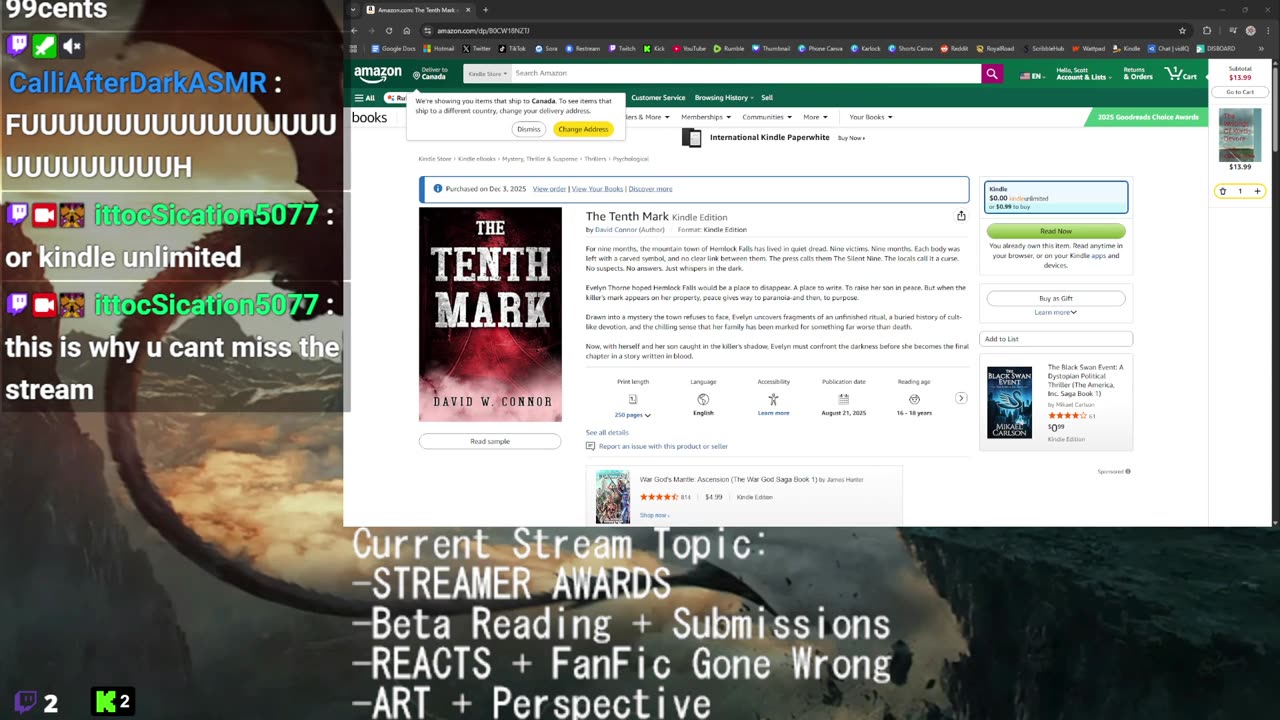Open the Wattpad bookmark

click(1089, 48)
